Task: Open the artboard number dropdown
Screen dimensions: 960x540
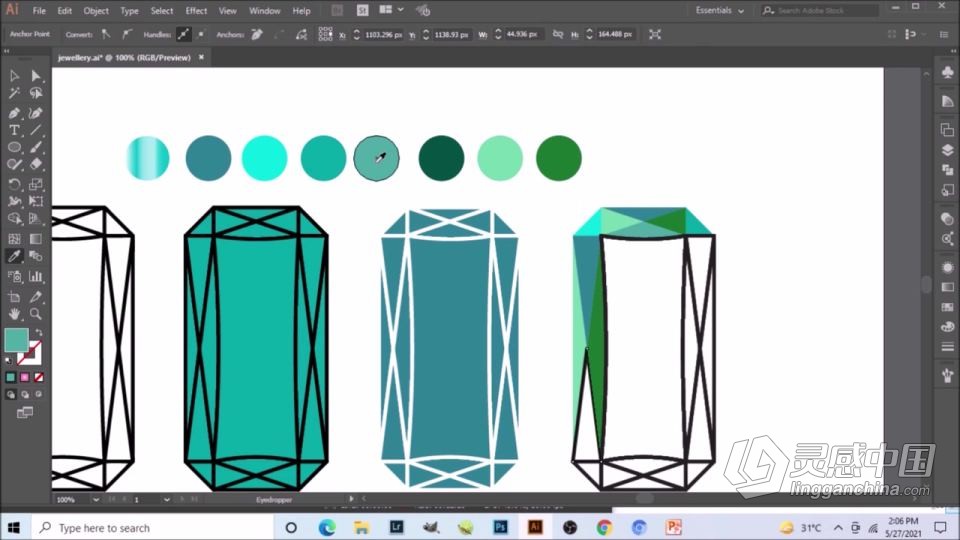Action: (x=167, y=500)
